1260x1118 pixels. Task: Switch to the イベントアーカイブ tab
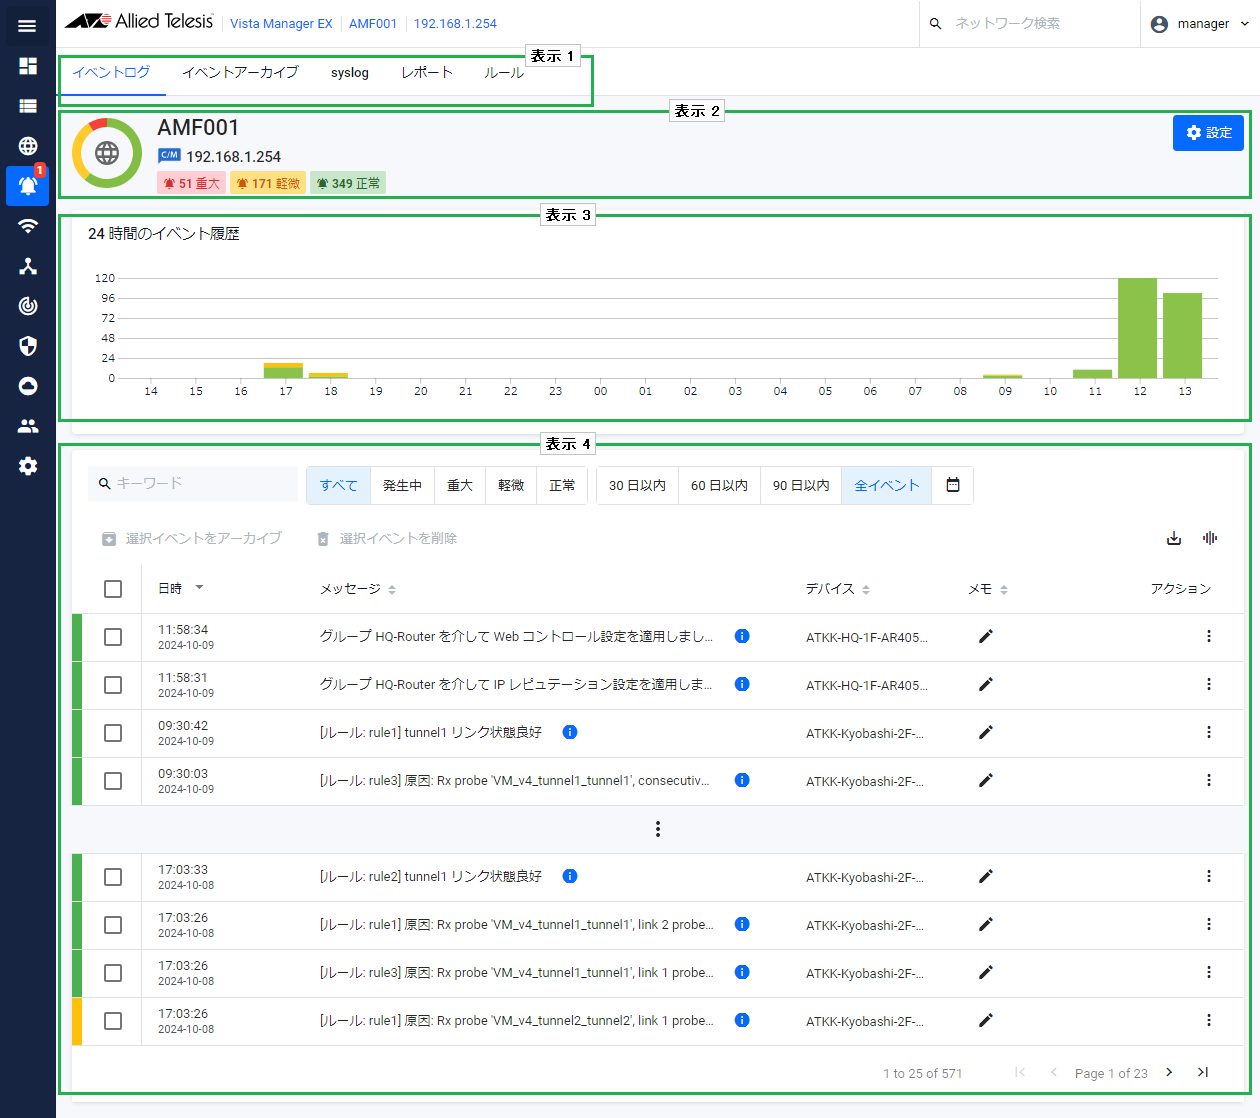pos(240,72)
